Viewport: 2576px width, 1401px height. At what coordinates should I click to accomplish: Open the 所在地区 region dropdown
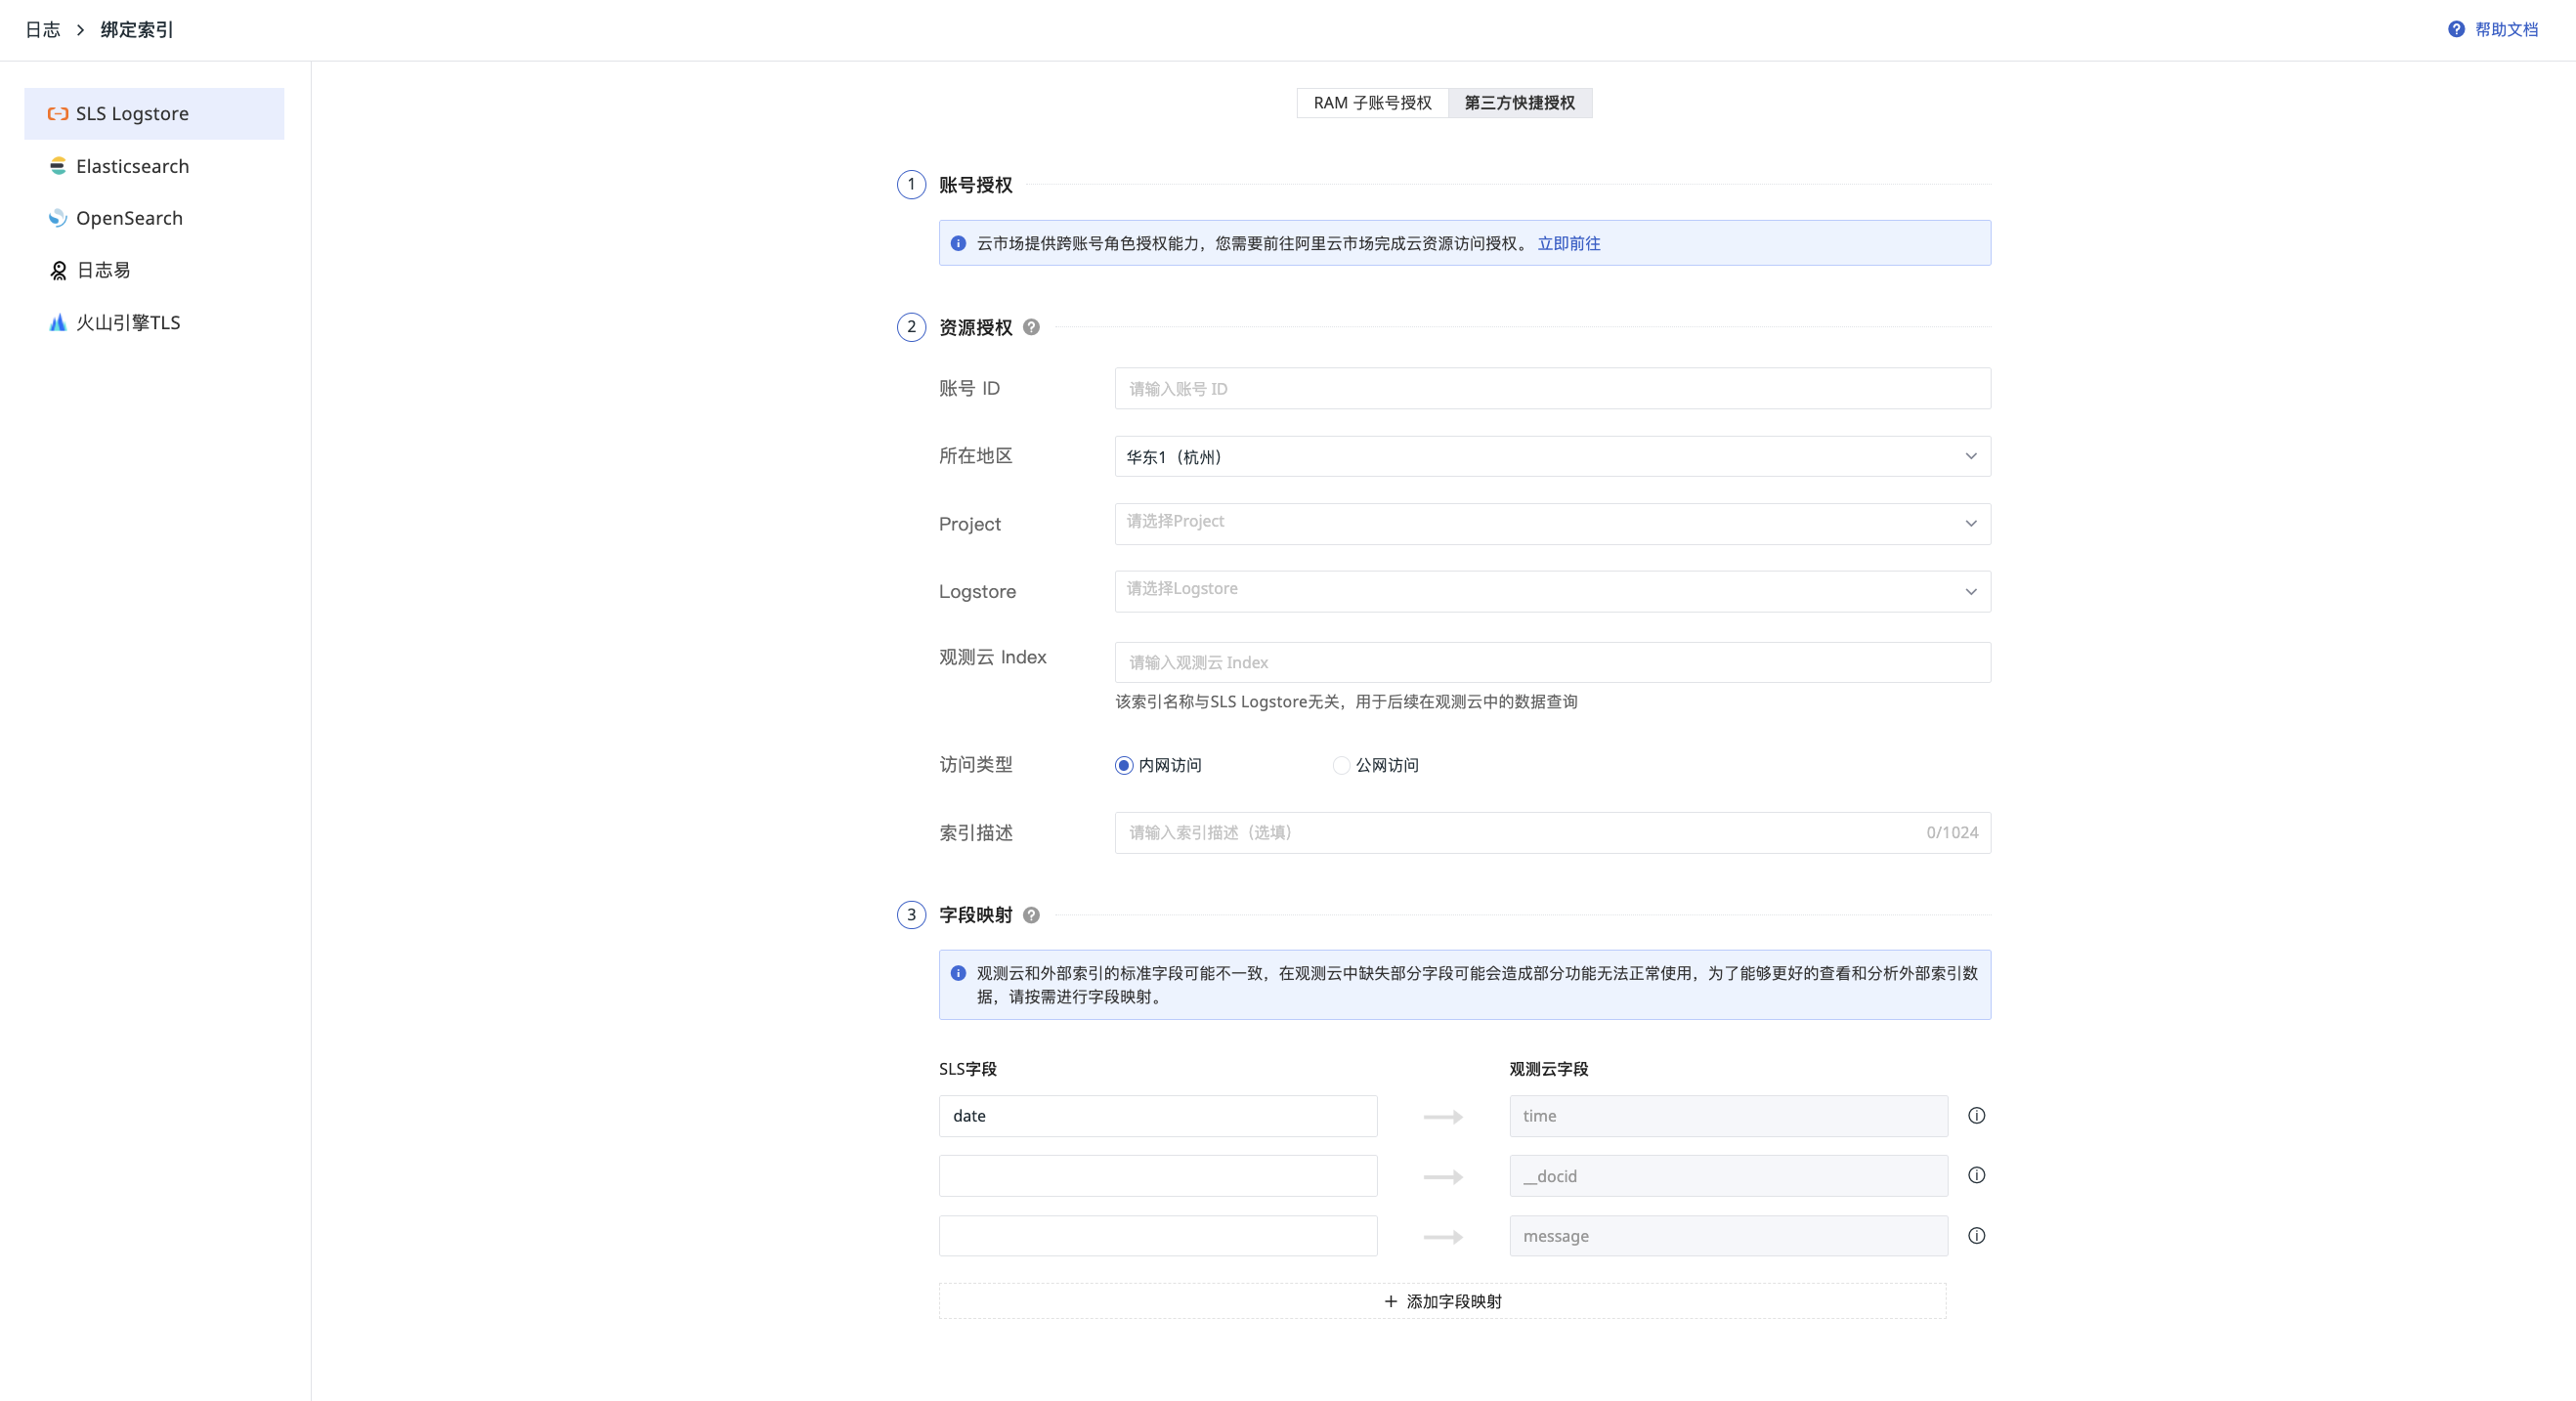(1552, 456)
